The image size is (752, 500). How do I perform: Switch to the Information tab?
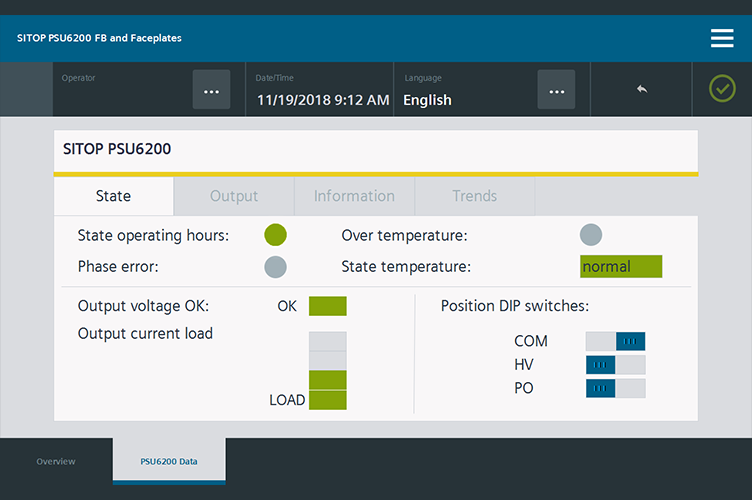(354, 196)
